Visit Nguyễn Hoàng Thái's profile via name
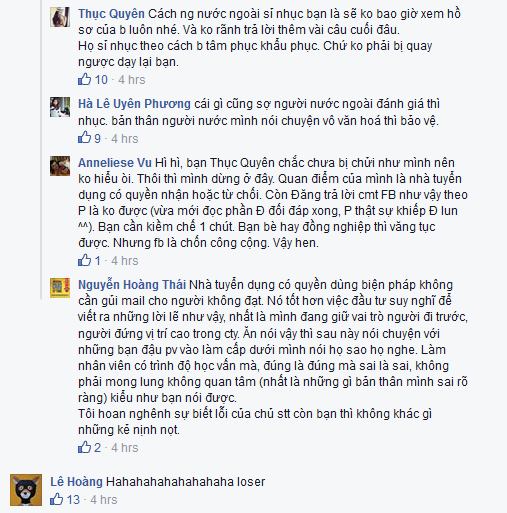507x513 pixels. 132,285
